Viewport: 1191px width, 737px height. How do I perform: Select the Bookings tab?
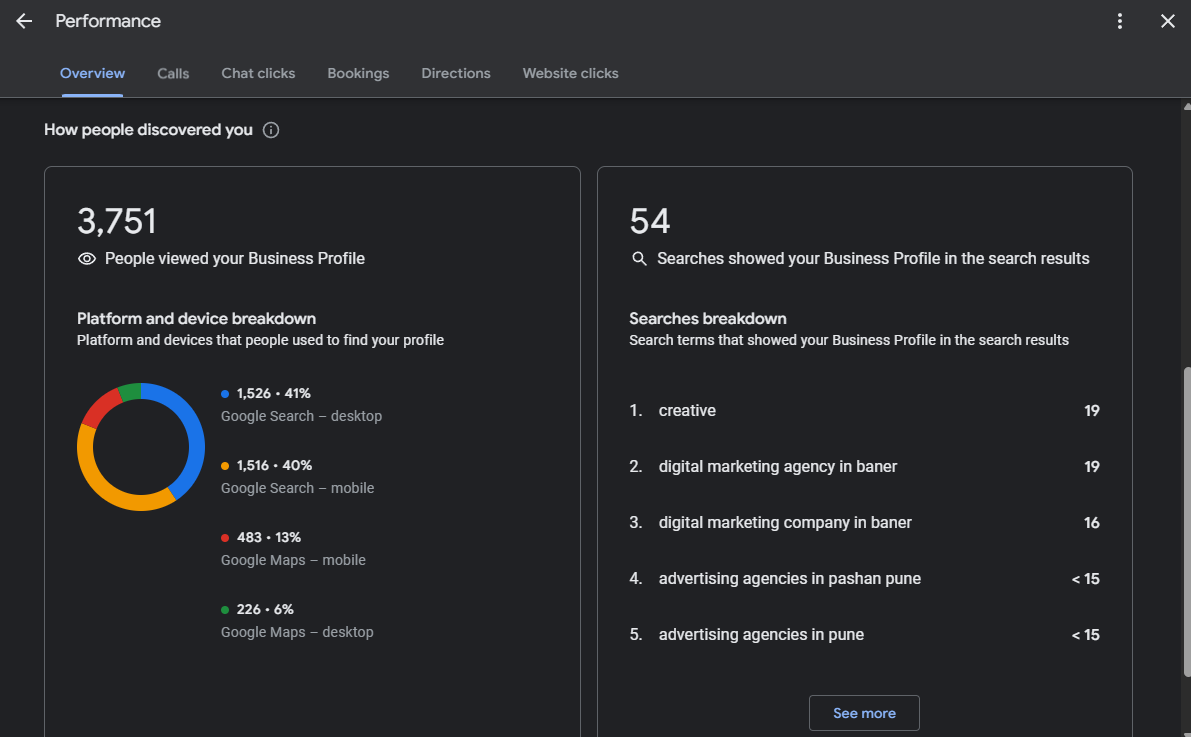pyautogui.click(x=358, y=73)
